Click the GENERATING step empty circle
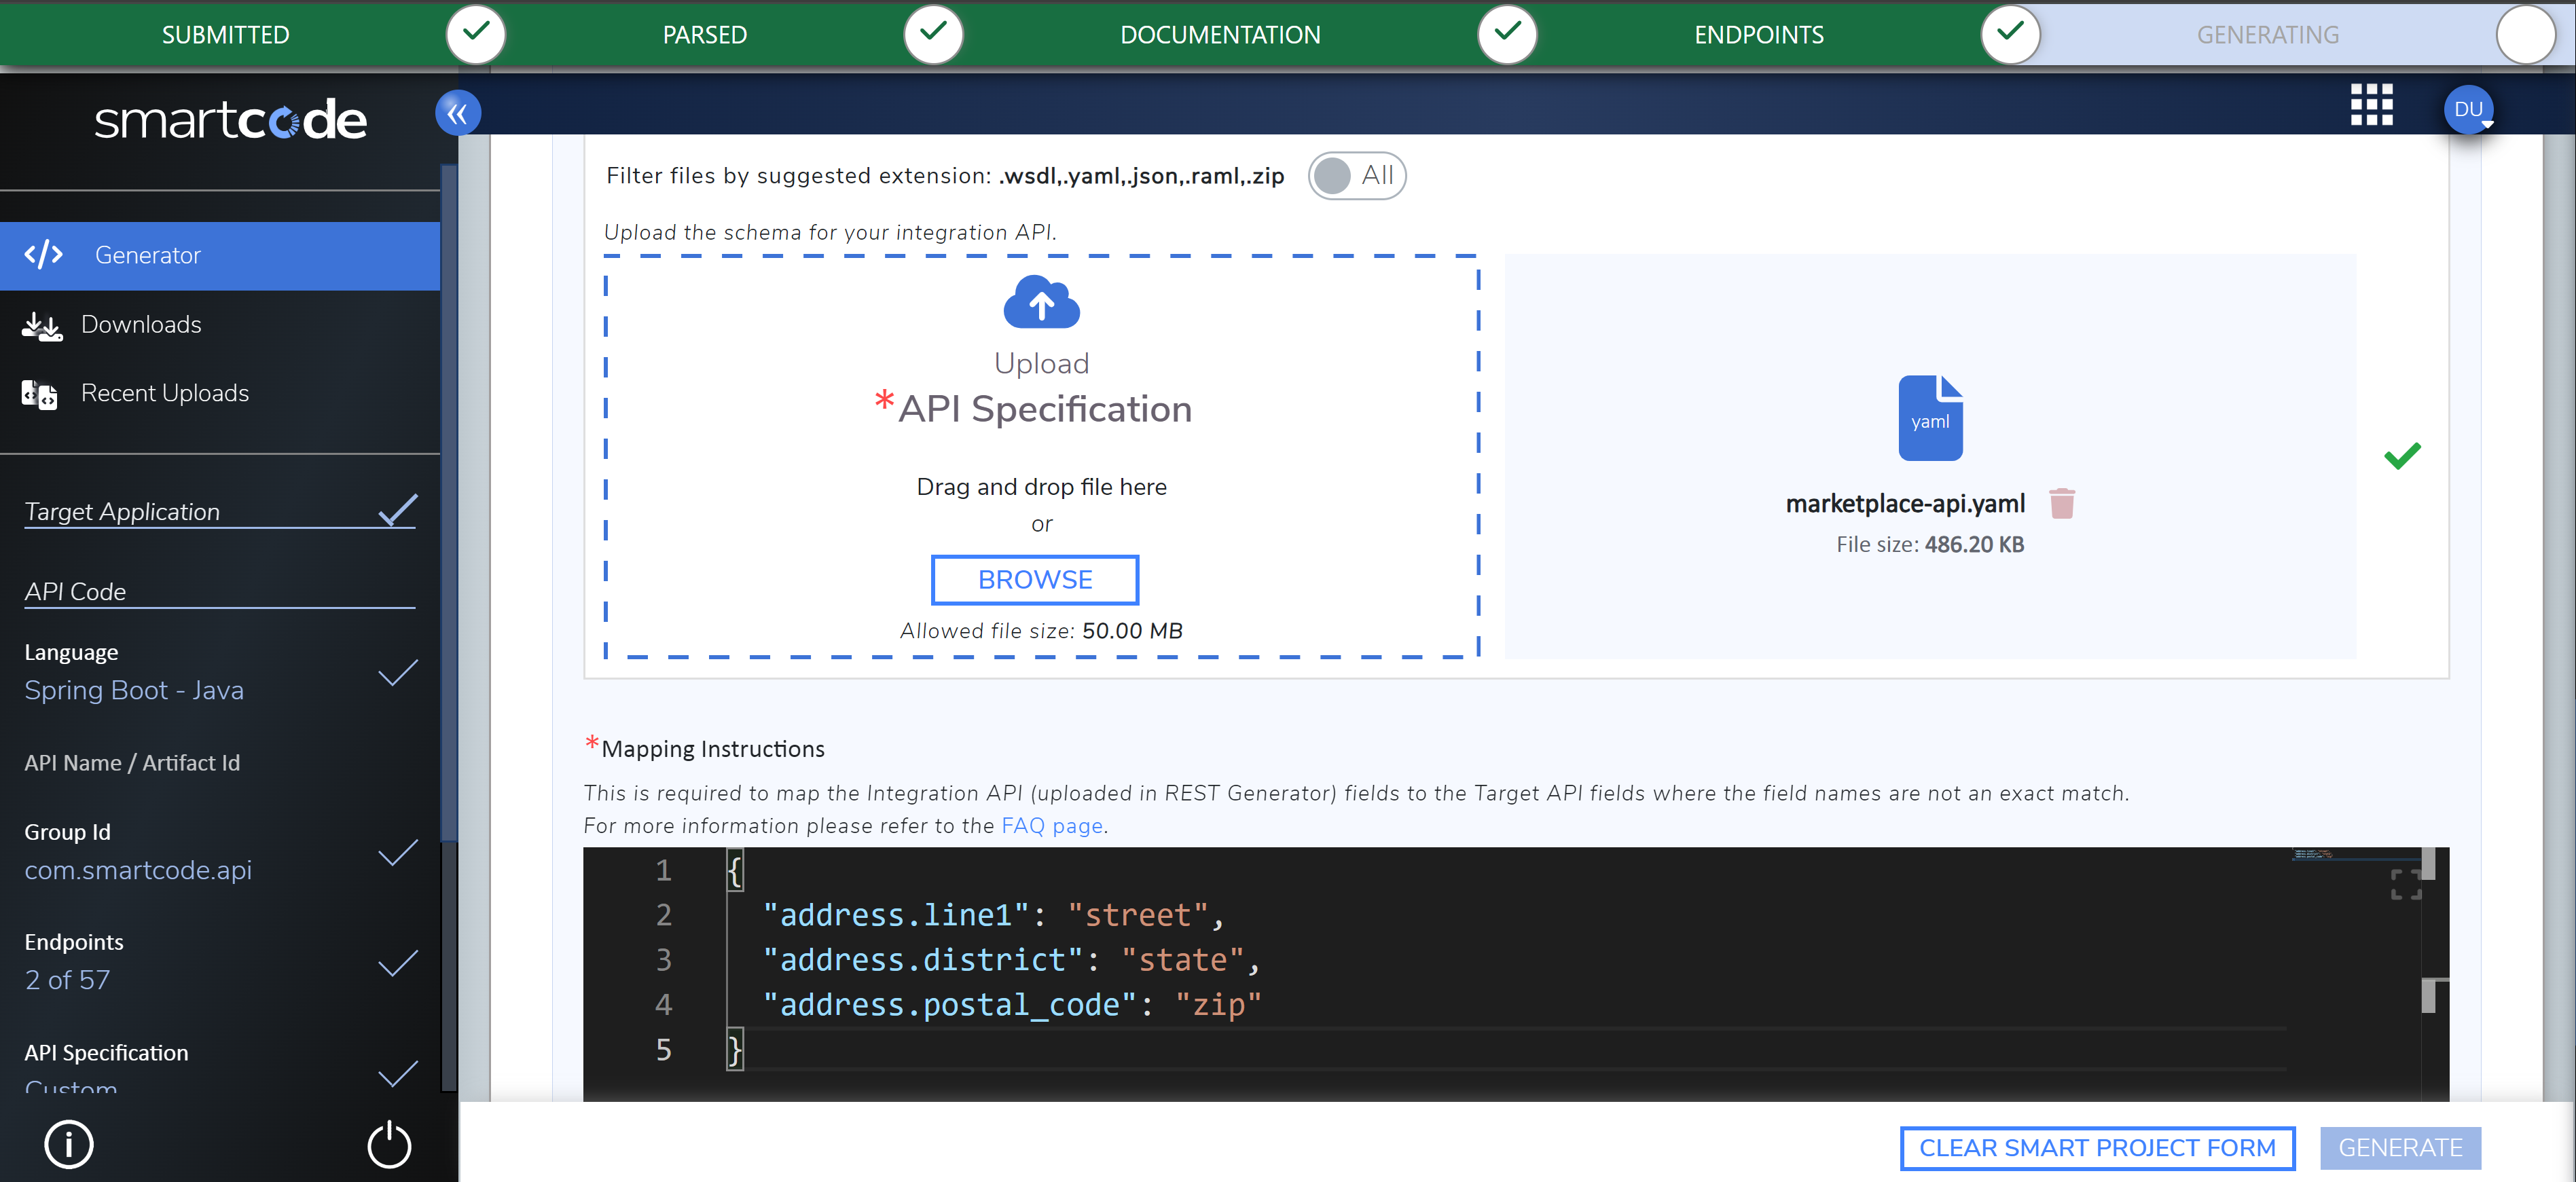Image resolution: width=2576 pixels, height=1182 pixels. point(2526,35)
